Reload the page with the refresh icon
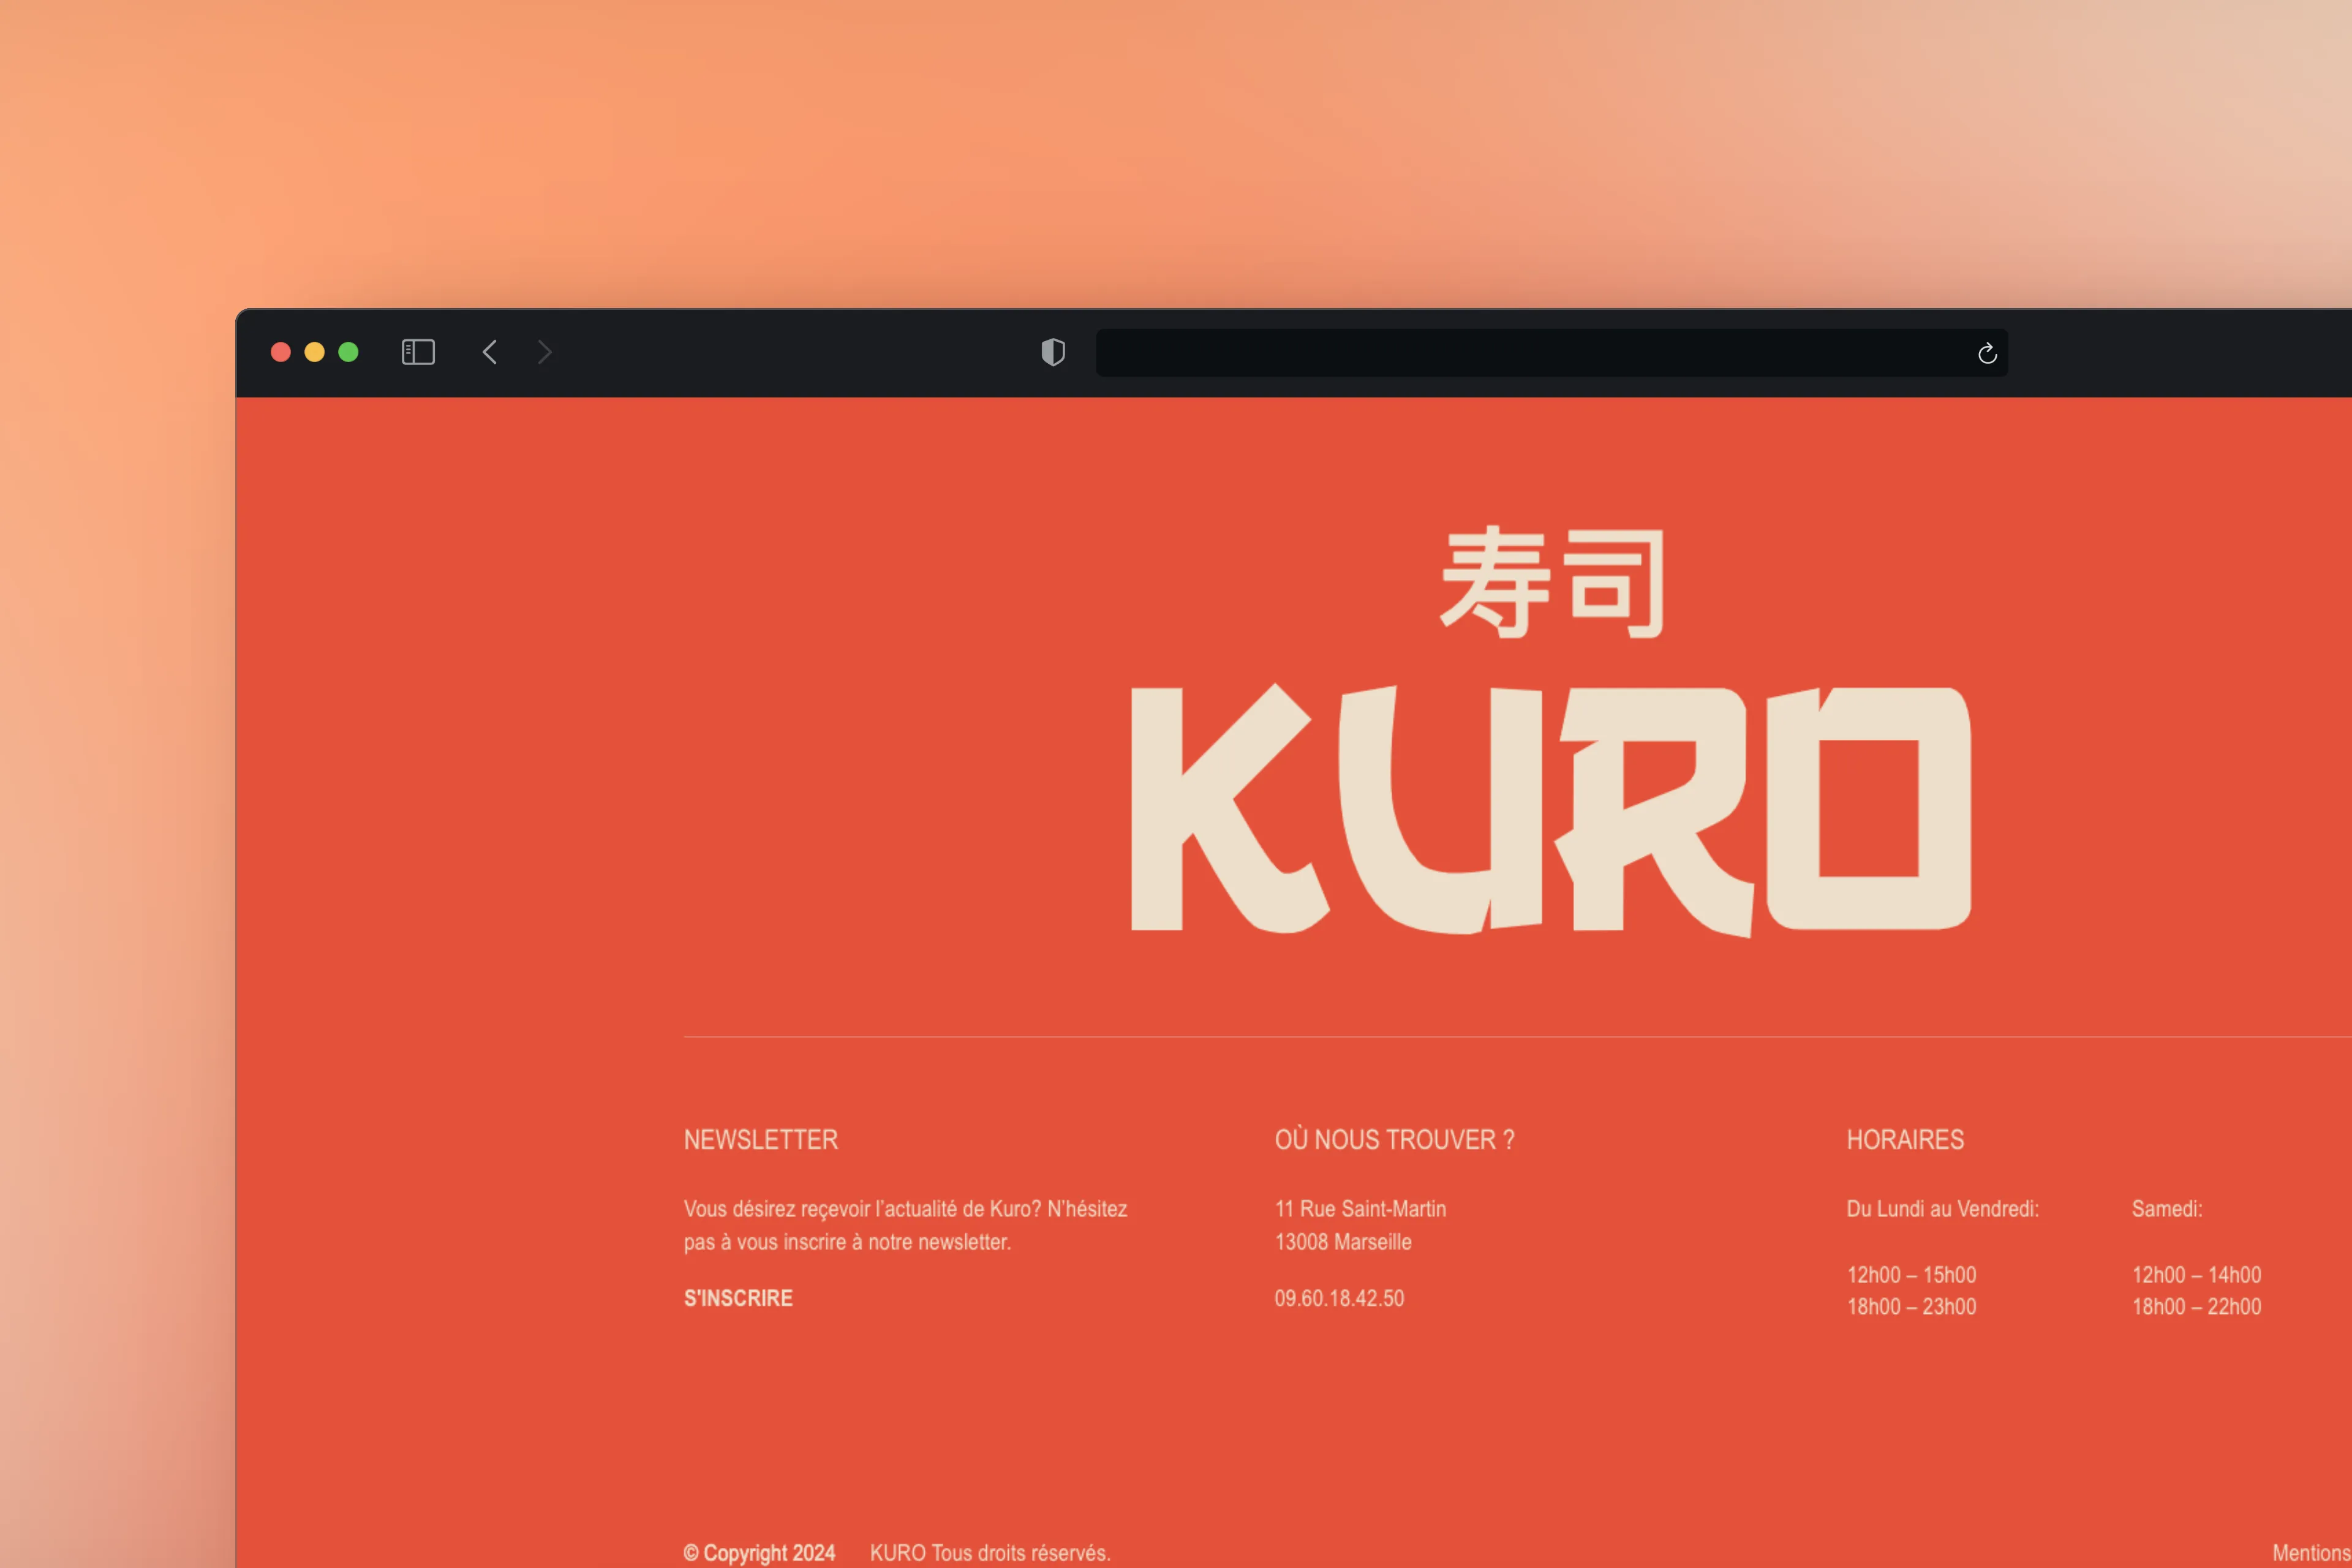This screenshot has width=2352, height=1568. coord(1987,353)
